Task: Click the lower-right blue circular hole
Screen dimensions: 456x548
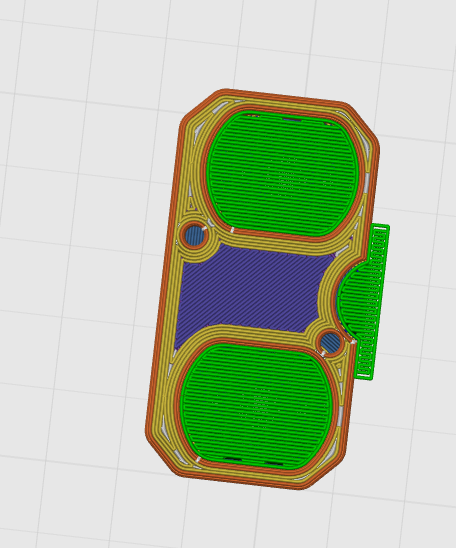Action: pos(330,343)
